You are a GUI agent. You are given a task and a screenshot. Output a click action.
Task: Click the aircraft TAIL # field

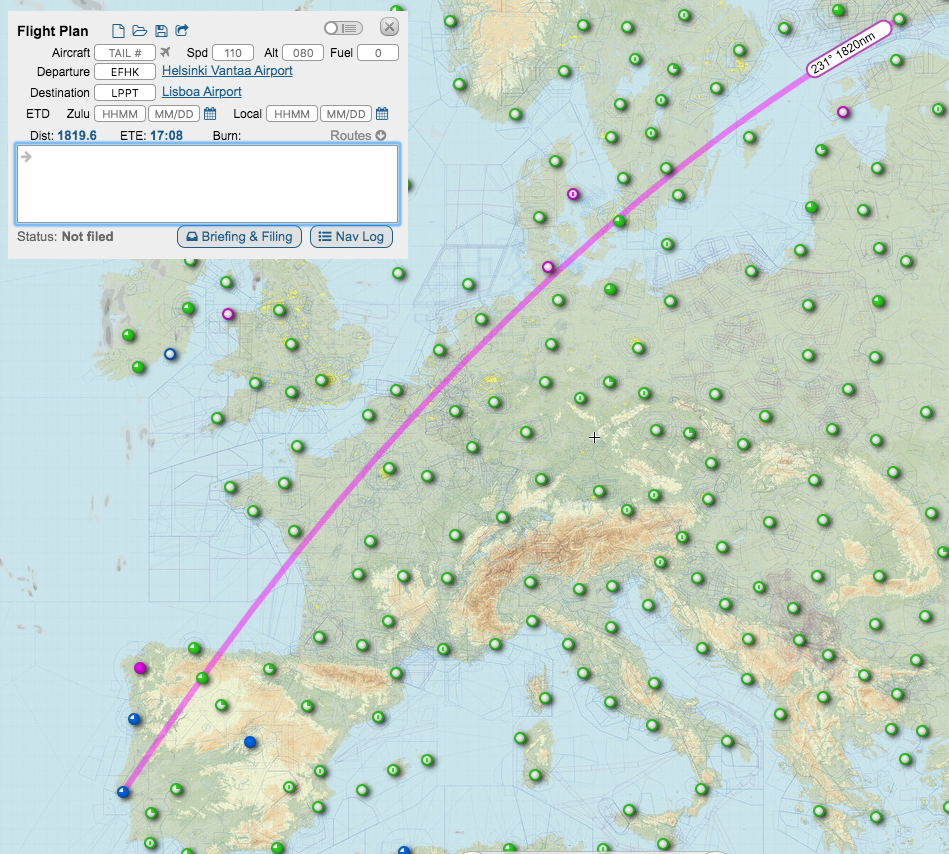coord(125,52)
